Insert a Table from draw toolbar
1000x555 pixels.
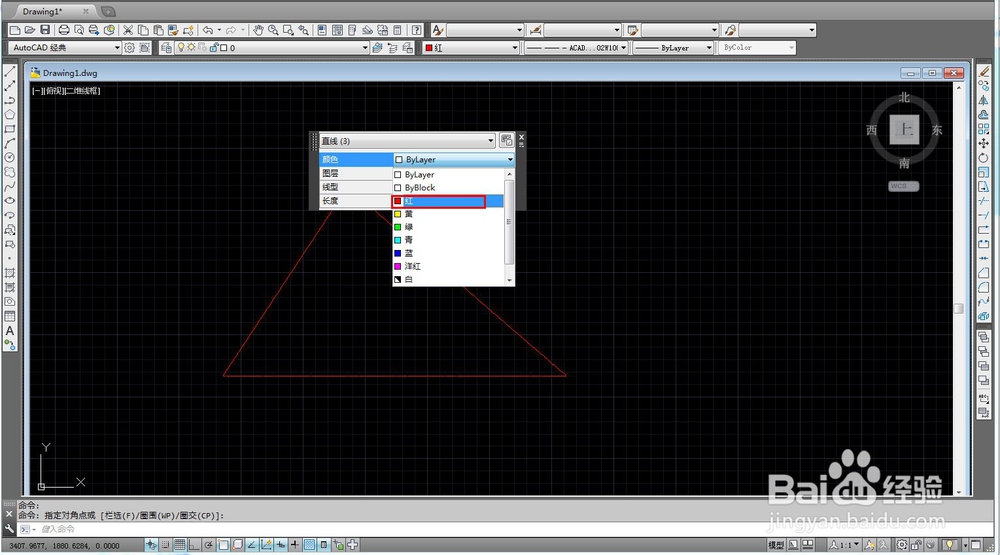point(10,316)
